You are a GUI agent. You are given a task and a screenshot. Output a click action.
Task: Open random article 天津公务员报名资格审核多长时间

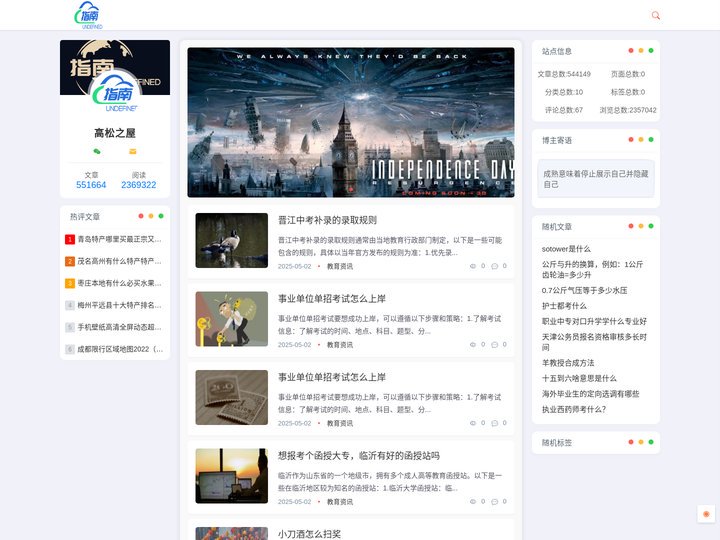click(x=594, y=342)
